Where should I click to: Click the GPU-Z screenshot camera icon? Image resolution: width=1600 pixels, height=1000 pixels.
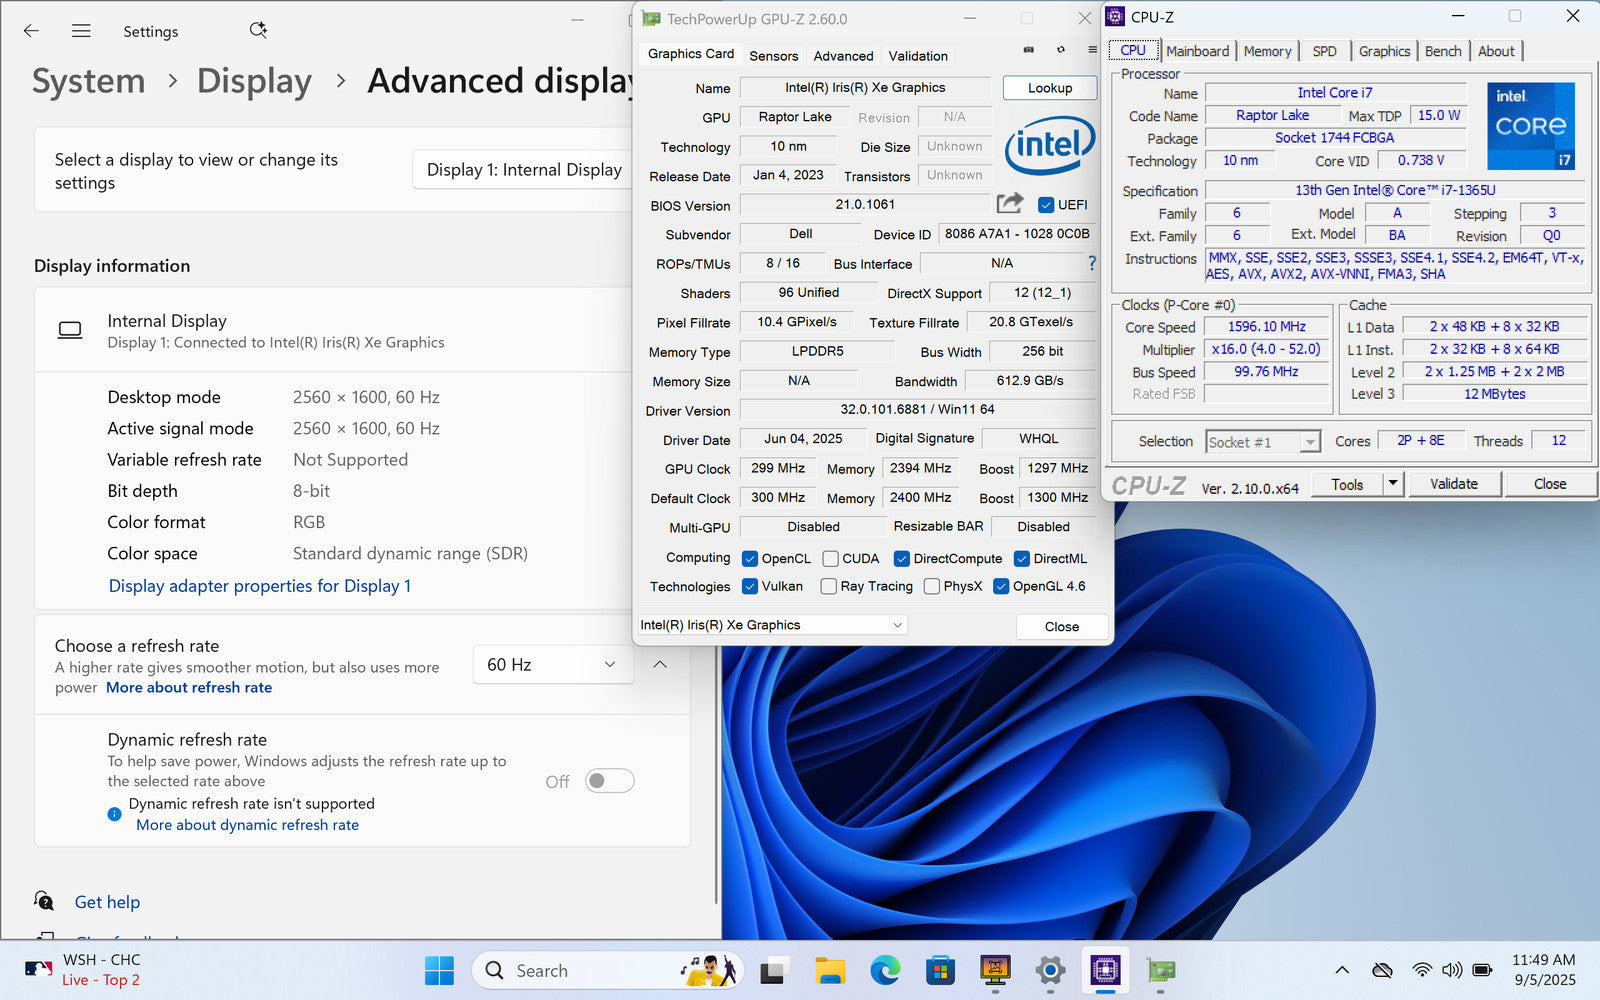click(1029, 49)
